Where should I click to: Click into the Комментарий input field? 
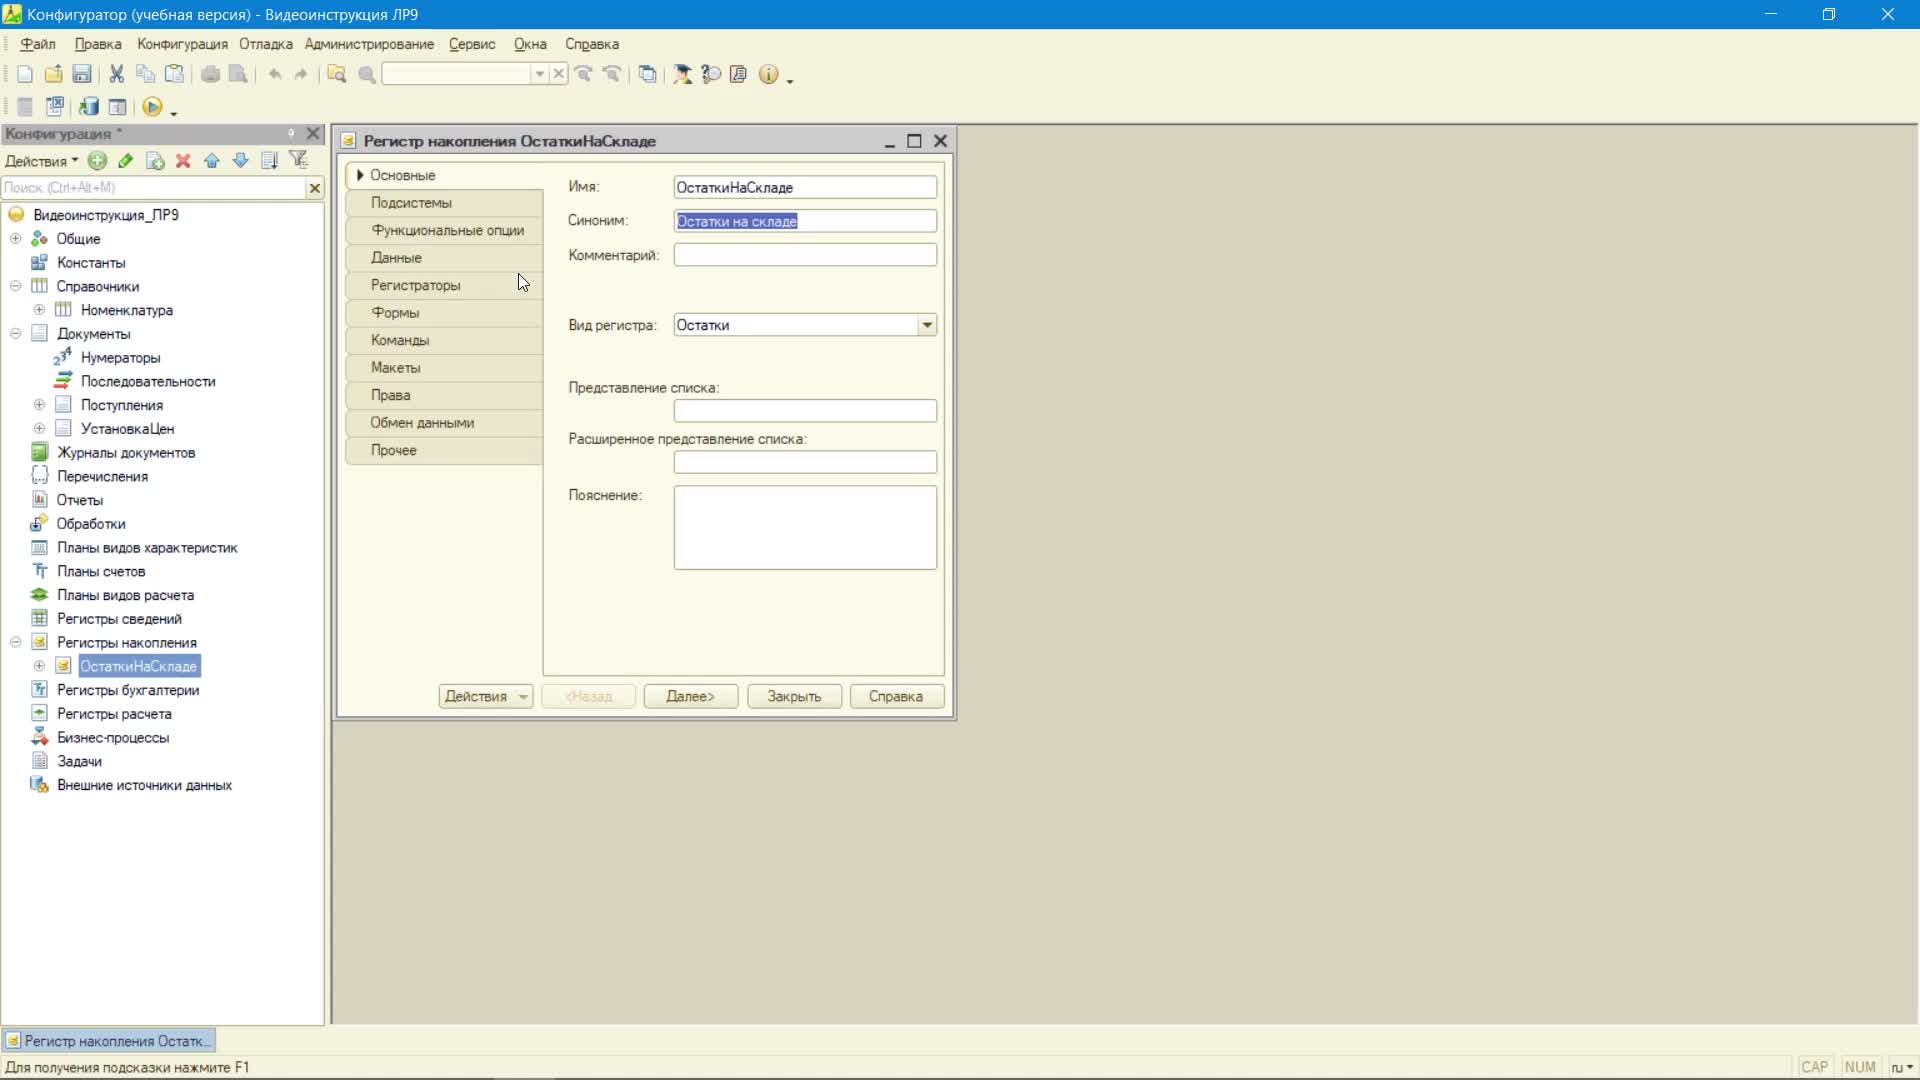(805, 255)
